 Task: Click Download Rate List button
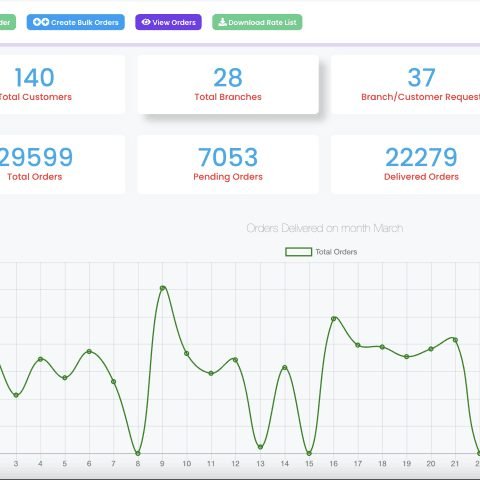(257, 22)
